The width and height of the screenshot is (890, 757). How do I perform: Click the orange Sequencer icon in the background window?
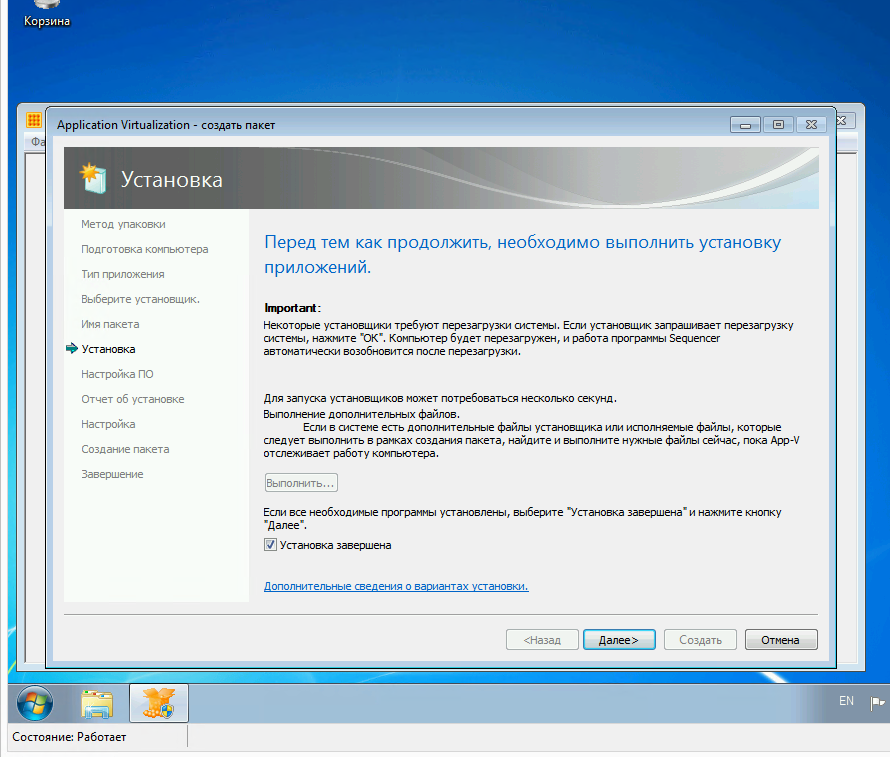click(33, 120)
